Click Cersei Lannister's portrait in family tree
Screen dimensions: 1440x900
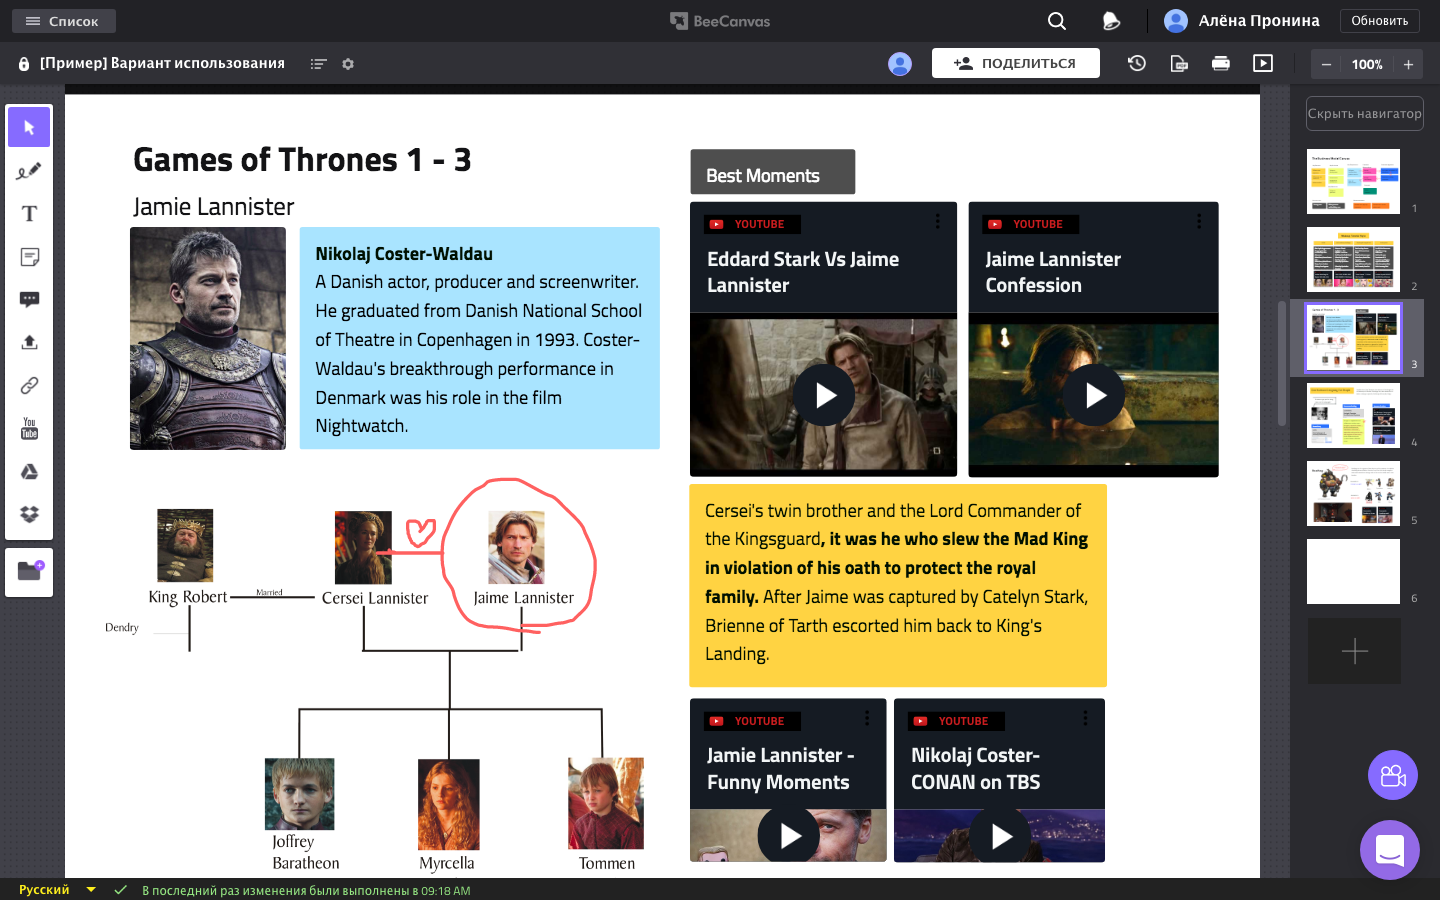coord(363,547)
